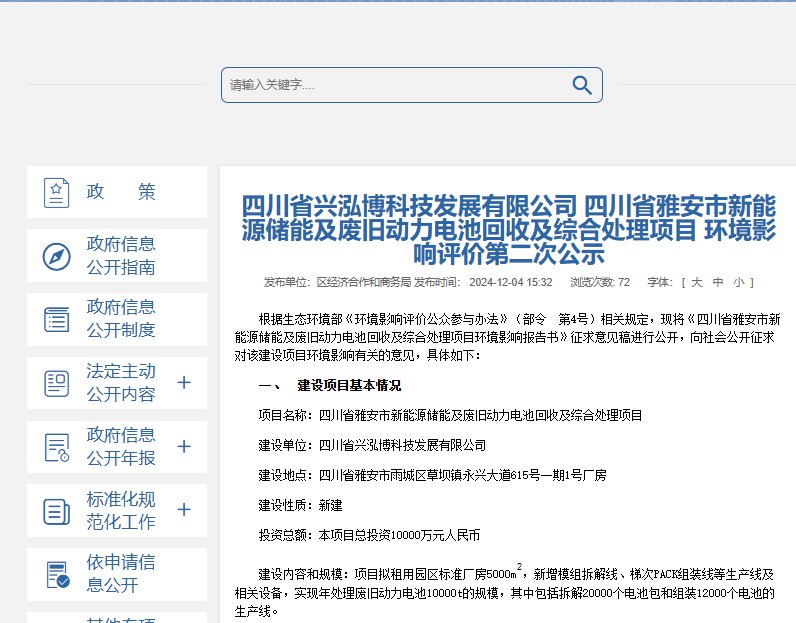Screen dimensions: 796x623
Task: Expand 政府信息公开年报 with plus sign
Action: coord(184,446)
